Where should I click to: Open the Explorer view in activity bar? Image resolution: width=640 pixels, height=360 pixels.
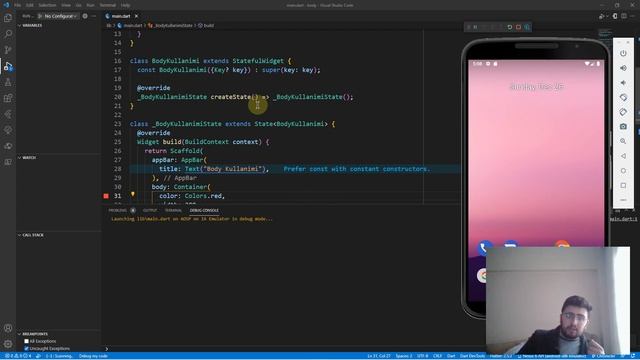click(x=8, y=18)
